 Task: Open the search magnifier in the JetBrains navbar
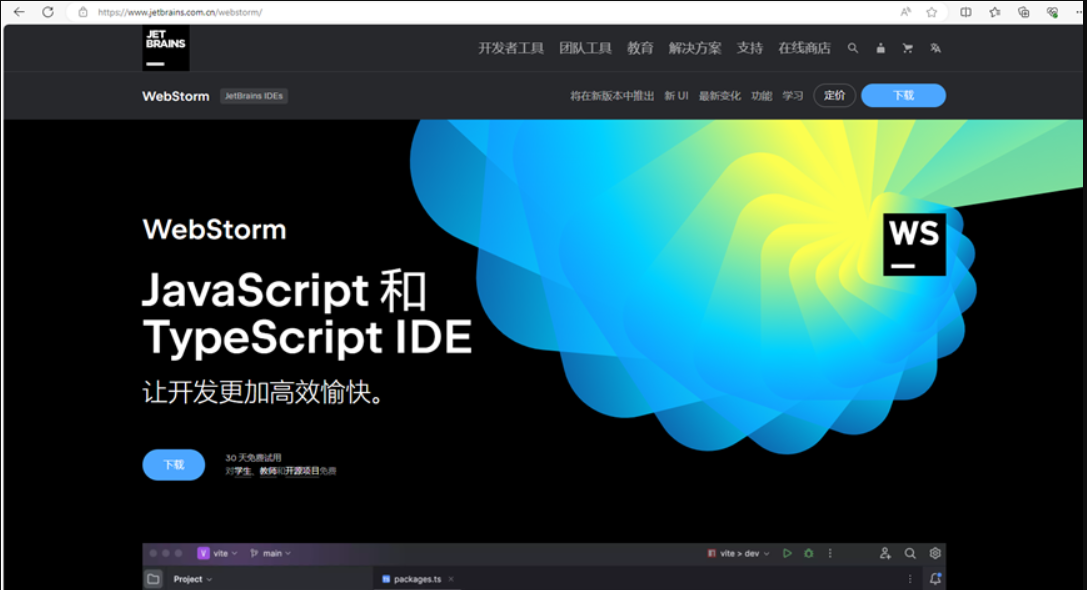click(853, 47)
